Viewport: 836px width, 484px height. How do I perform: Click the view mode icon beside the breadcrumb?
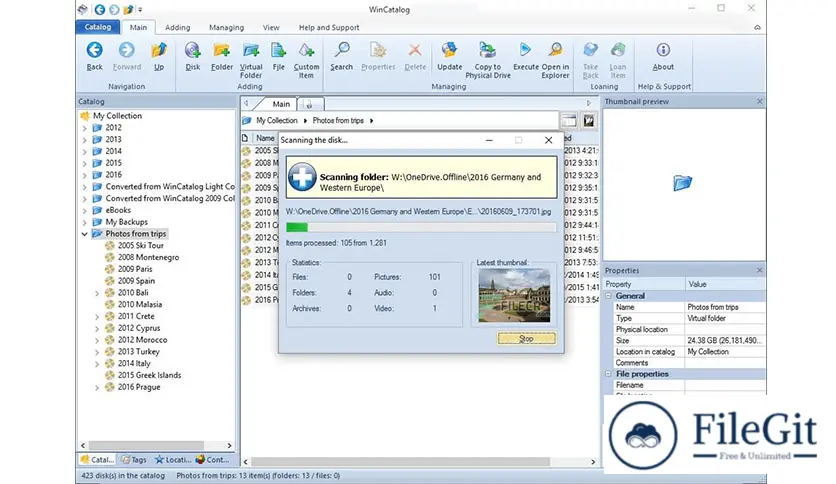coord(568,120)
